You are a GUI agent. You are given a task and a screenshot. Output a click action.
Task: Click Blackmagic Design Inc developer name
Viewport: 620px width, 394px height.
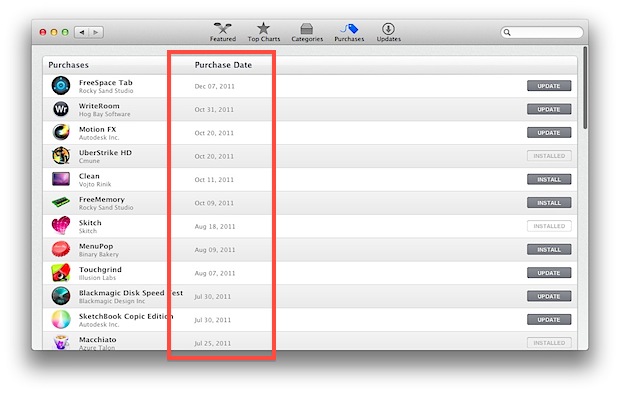[x=112, y=301]
